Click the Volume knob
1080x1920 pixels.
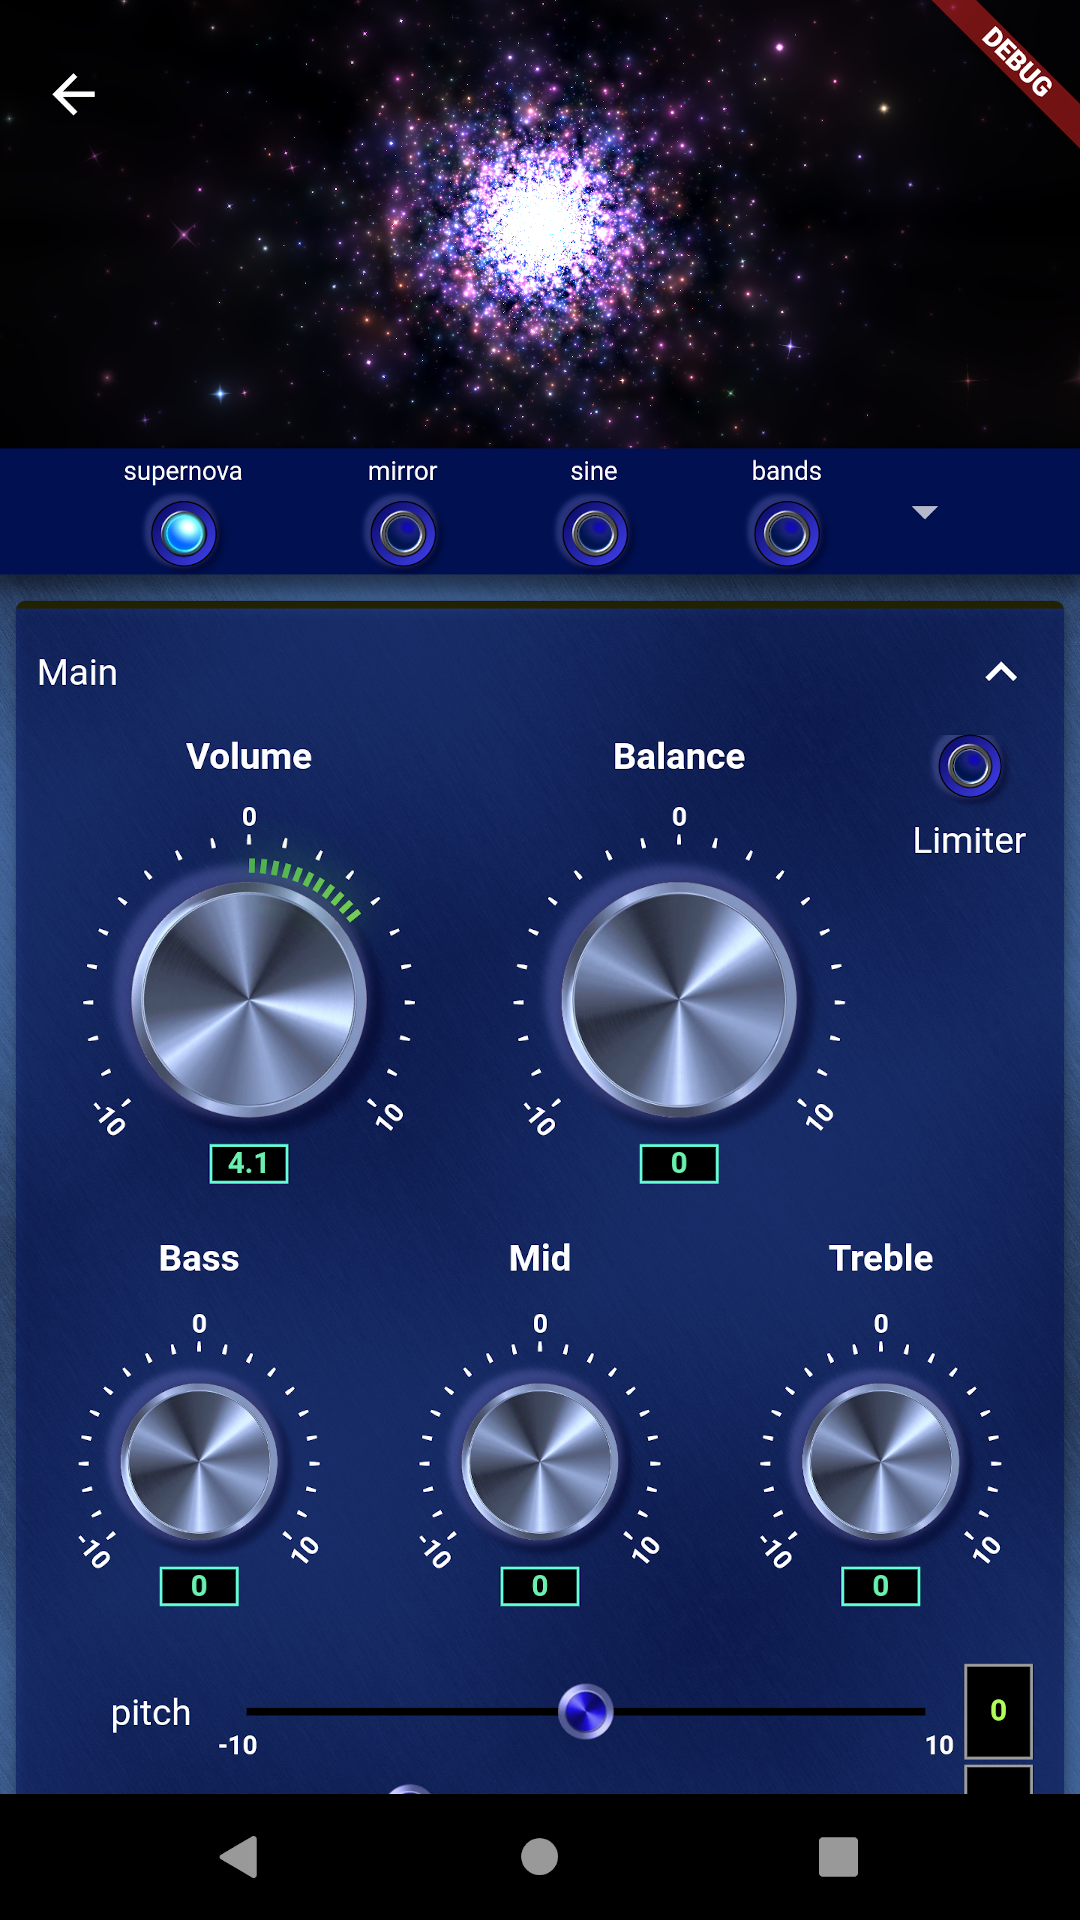[x=249, y=999]
